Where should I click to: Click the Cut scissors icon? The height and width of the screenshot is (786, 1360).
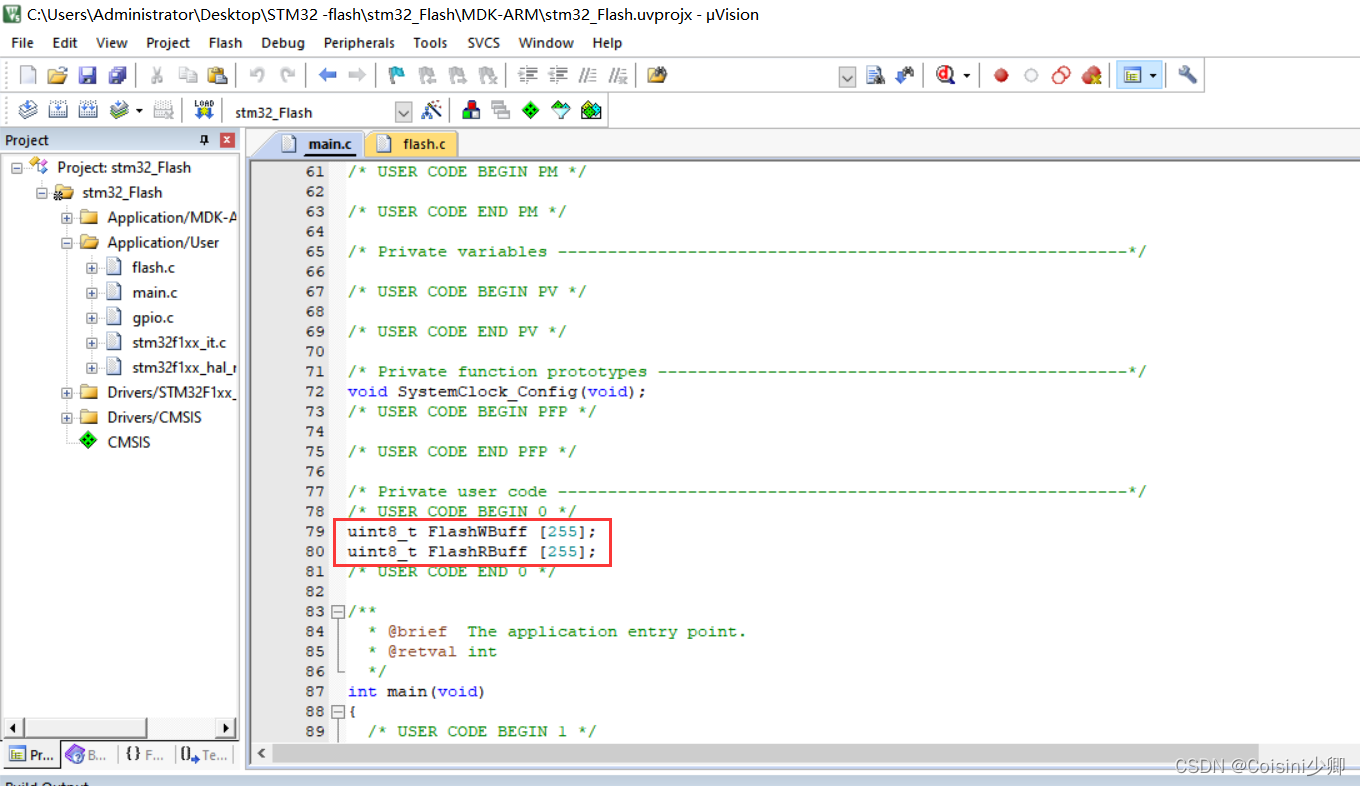[157, 75]
